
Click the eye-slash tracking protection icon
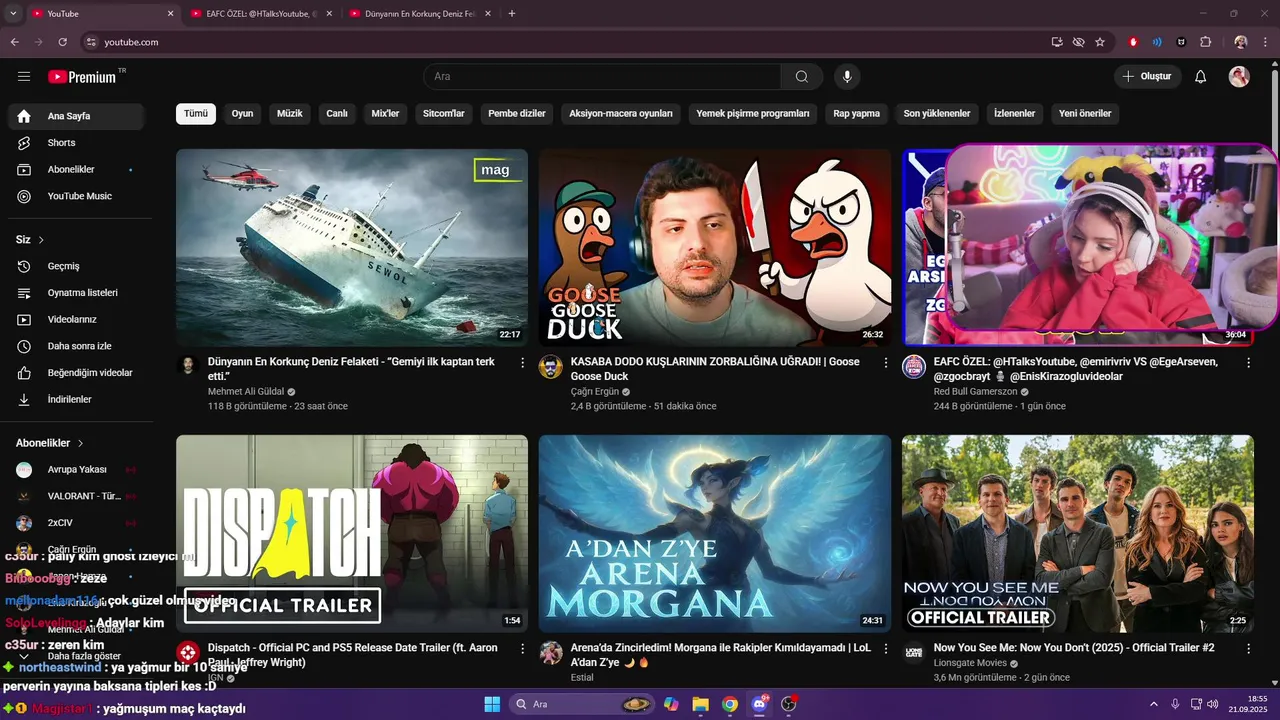[1078, 42]
